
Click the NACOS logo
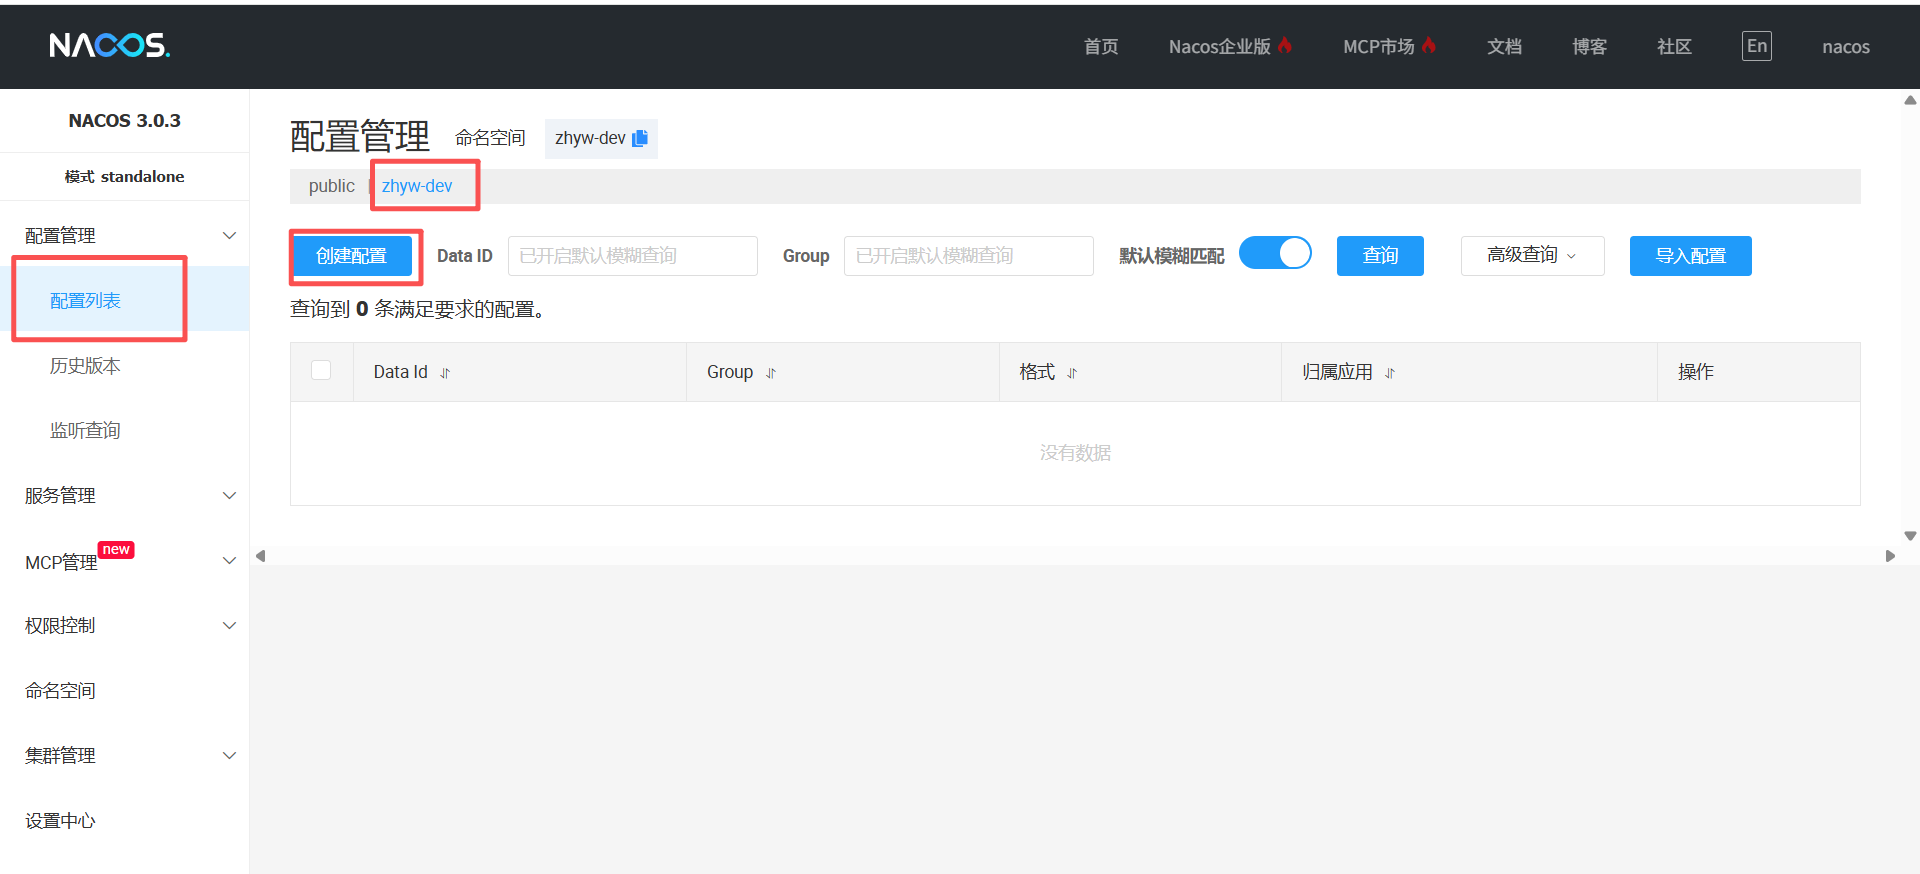110,45
